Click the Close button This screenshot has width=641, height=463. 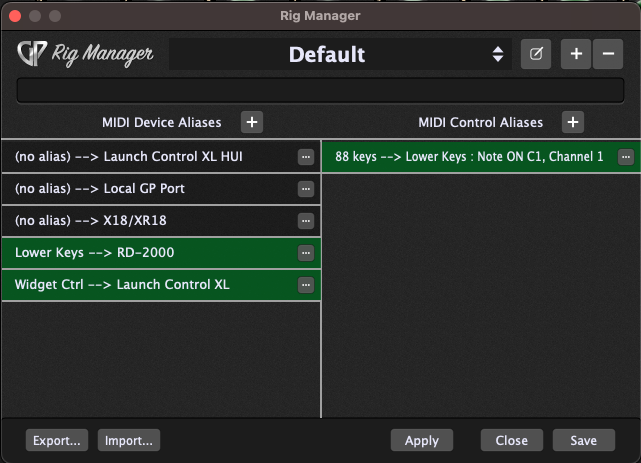512,440
